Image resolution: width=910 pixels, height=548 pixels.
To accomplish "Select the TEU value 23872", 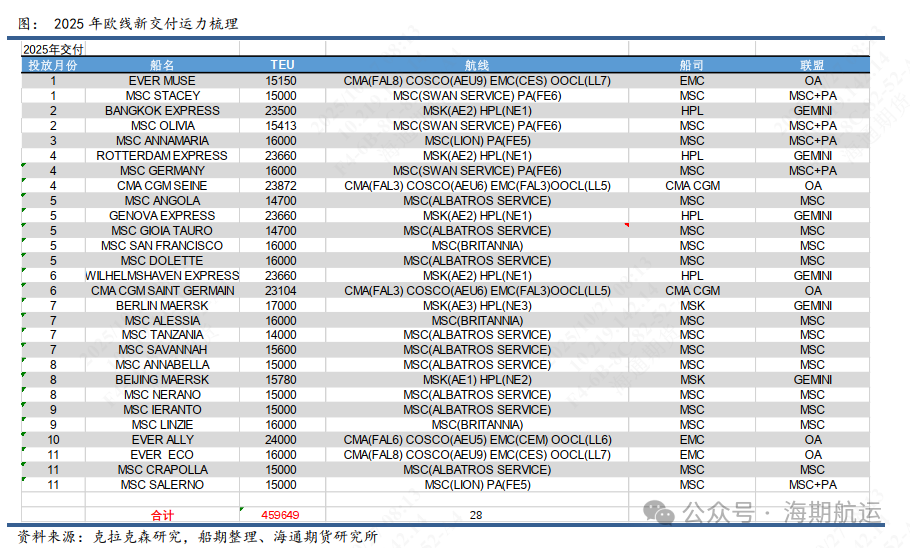I will (x=282, y=186).
